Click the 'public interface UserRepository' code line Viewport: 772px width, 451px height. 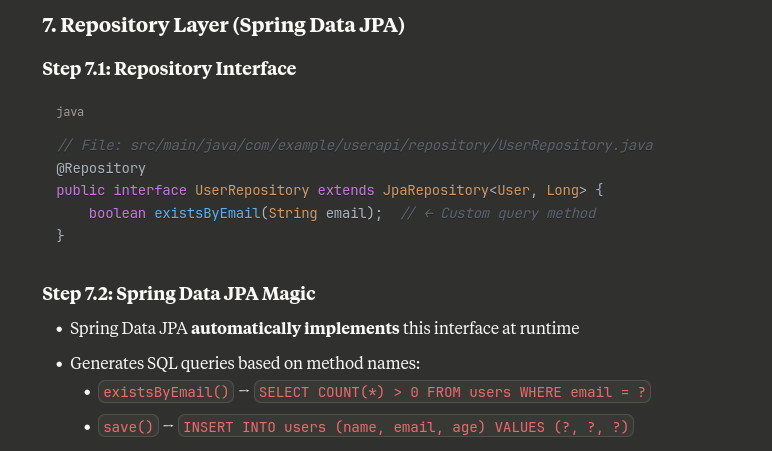[329, 191]
